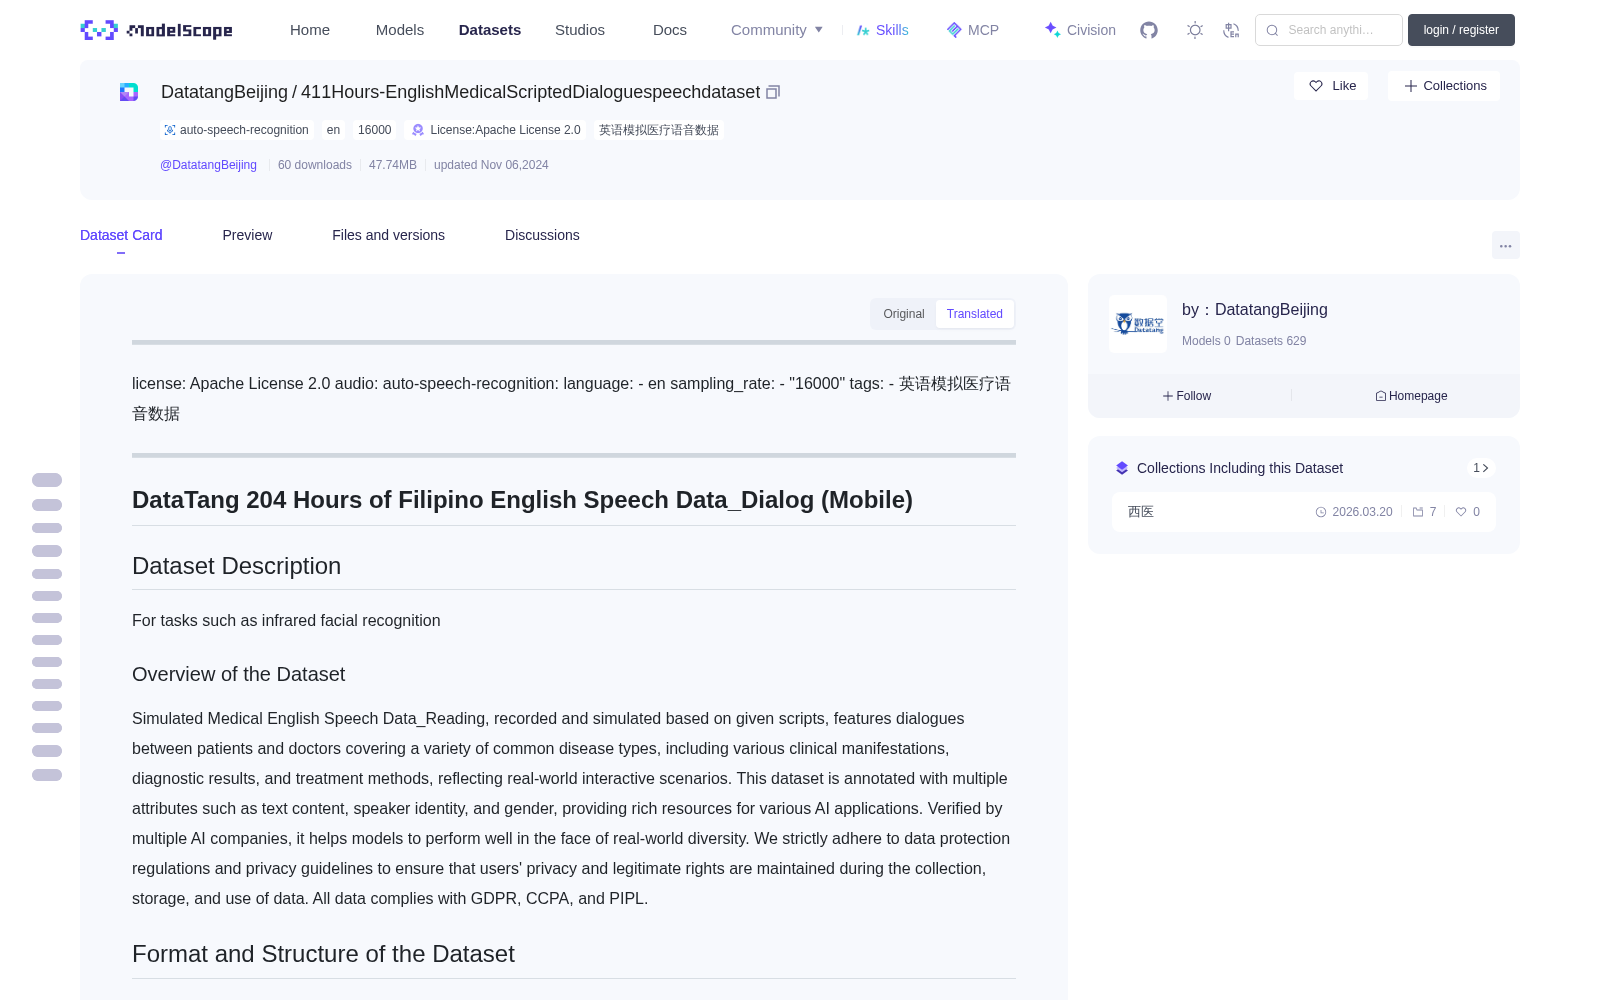Expand collections count chevron showing 1
The image size is (1600, 1000).
1481,468
